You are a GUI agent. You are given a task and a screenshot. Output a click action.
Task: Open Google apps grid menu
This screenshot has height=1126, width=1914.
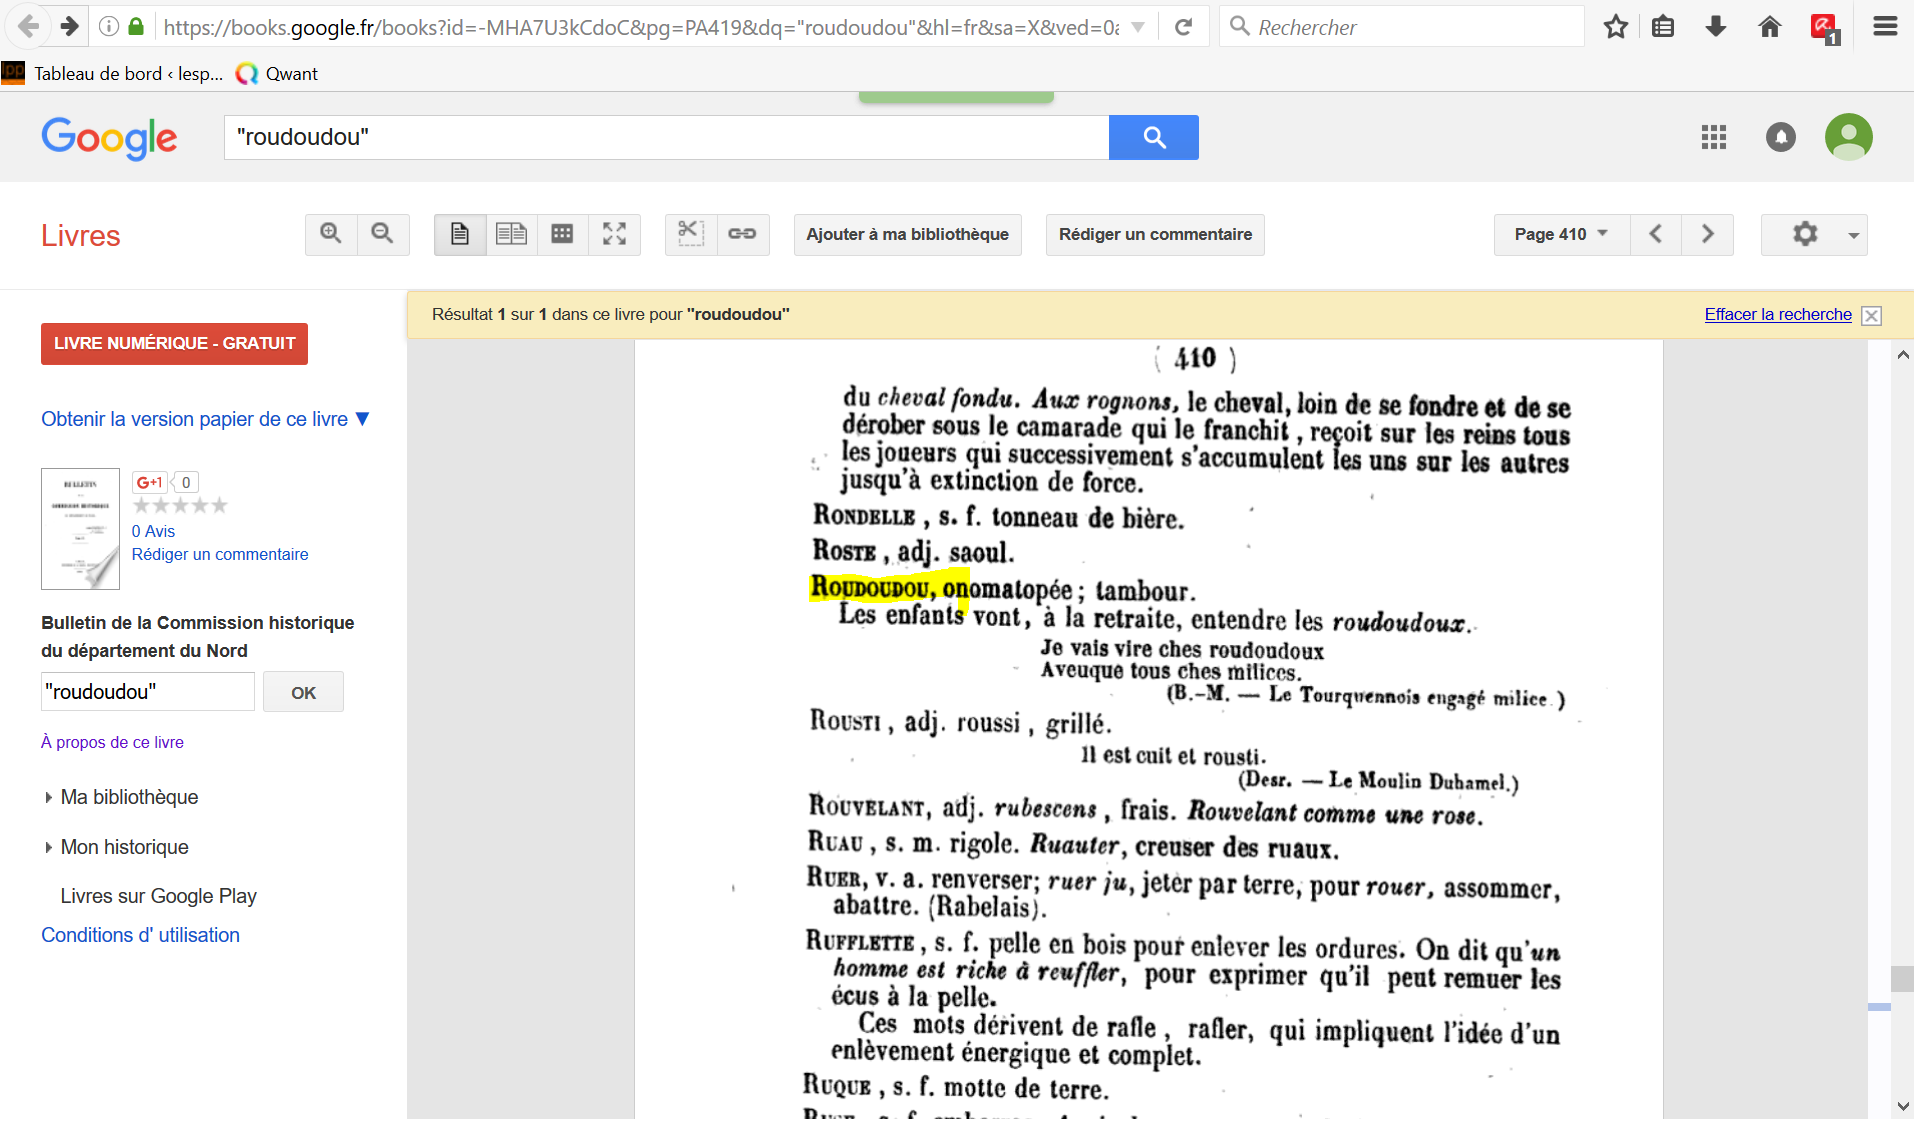[x=1714, y=137]
